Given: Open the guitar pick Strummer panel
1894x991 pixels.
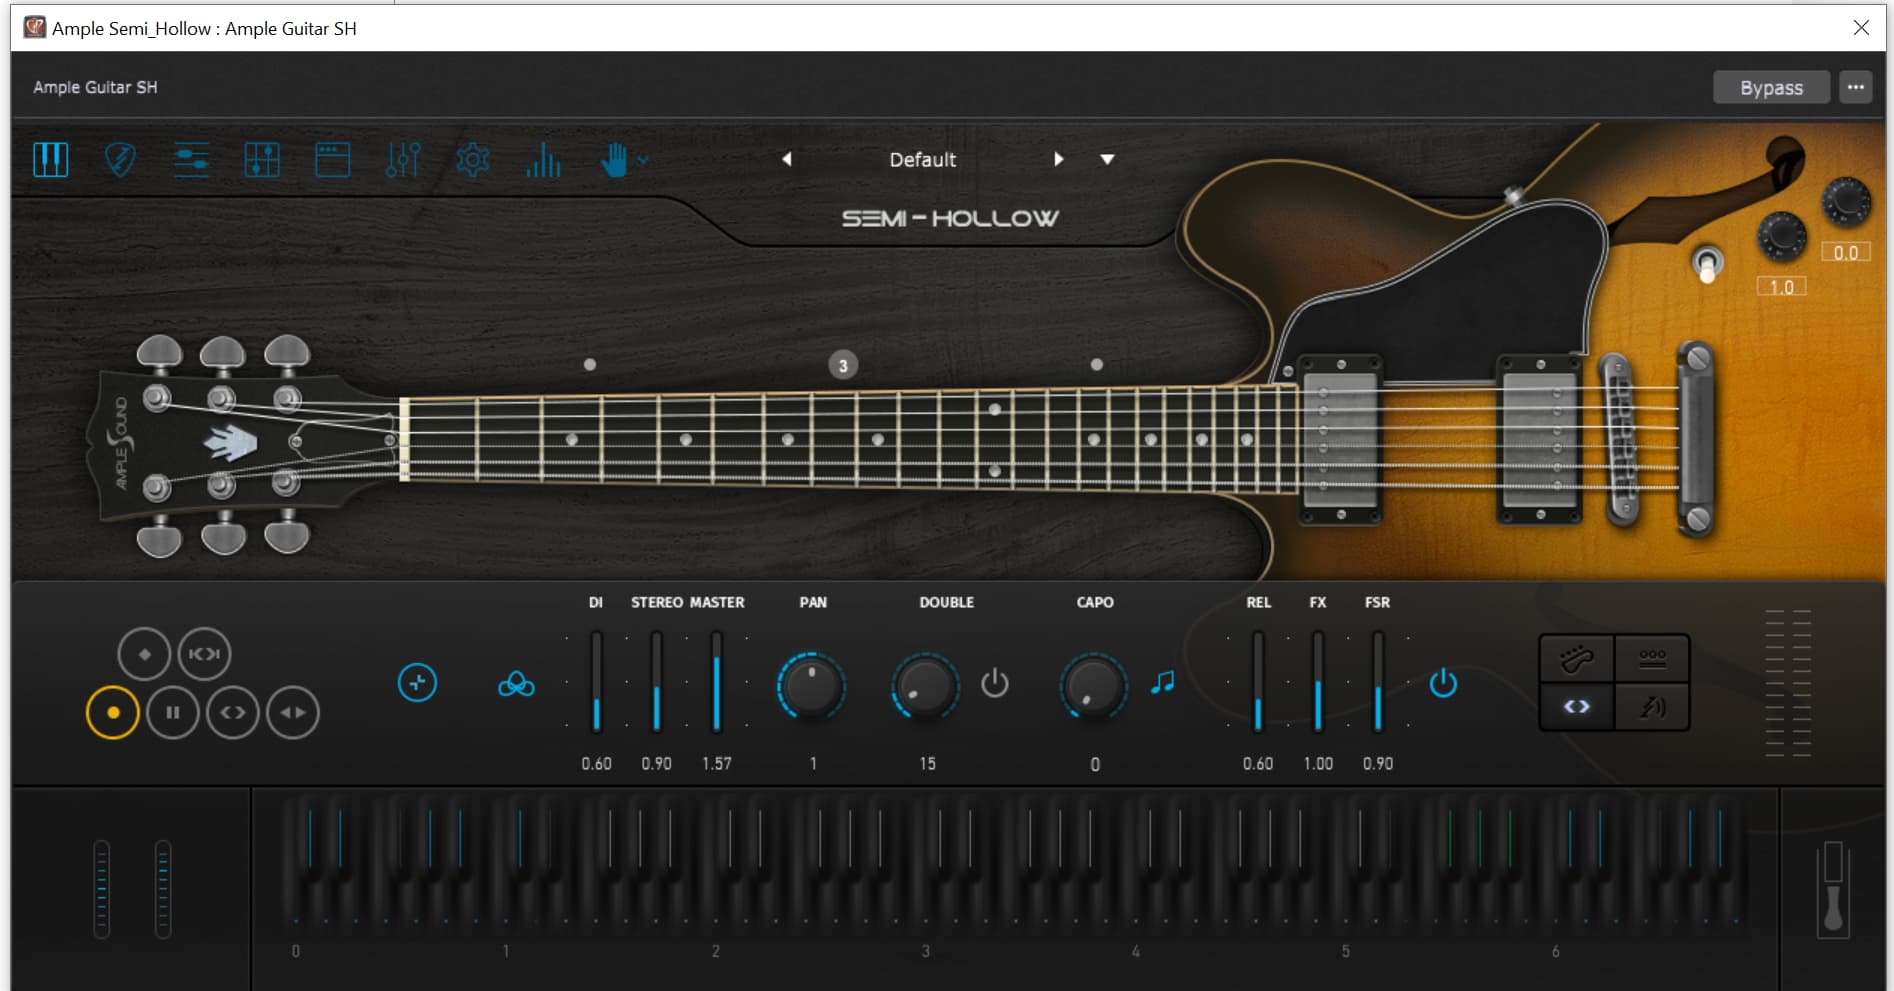Looking at the screenshot, I should 121,160.
